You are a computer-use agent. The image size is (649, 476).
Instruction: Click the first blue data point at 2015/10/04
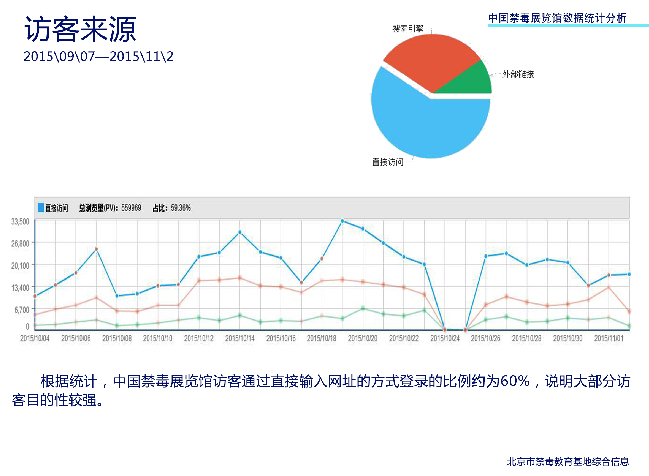(x=35, y=296)
